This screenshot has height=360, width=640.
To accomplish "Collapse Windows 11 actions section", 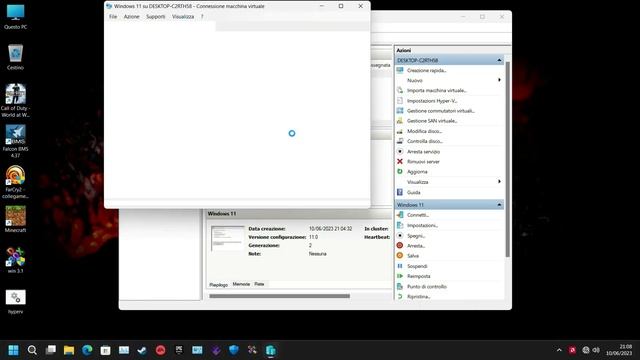I will [499, 205].
